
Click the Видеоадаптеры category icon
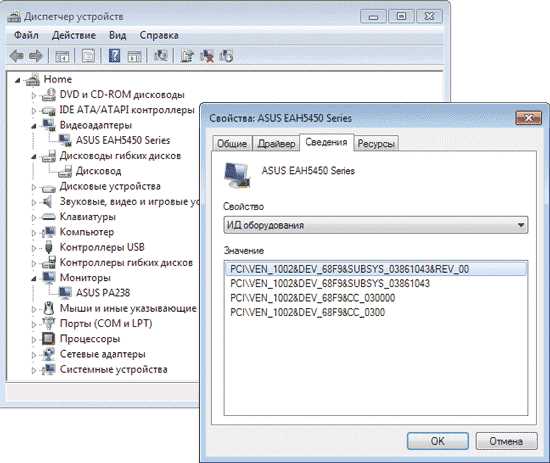48,125
